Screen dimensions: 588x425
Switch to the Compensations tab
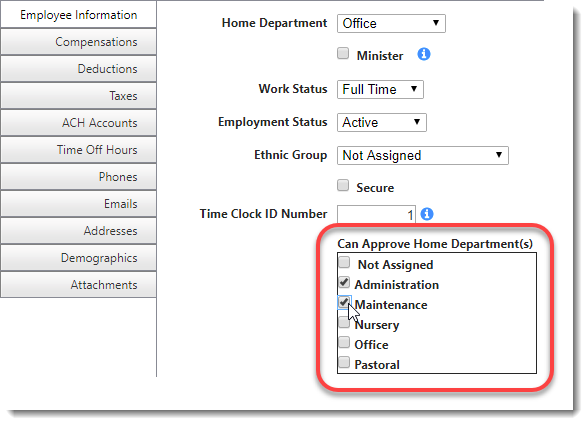tap(78, 42)
